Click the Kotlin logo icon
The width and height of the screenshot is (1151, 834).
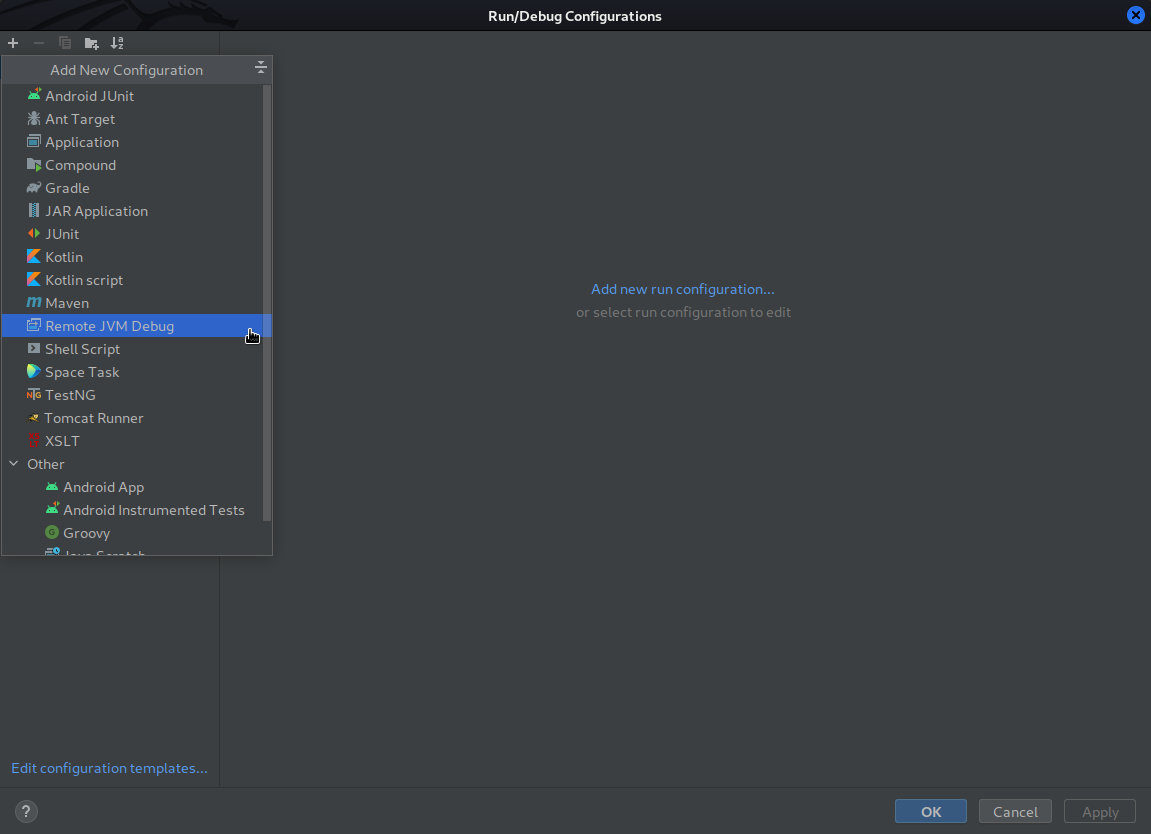click(x=34, y=256)
